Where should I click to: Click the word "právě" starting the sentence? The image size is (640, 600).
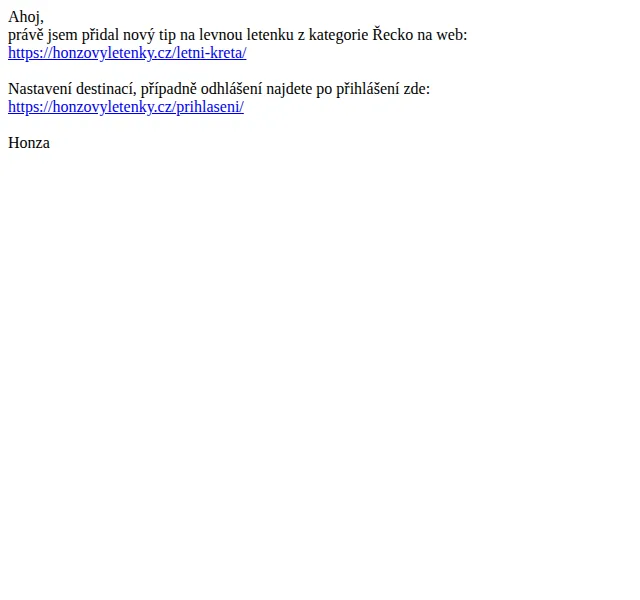pyautogui.click(x=26, y=36)
